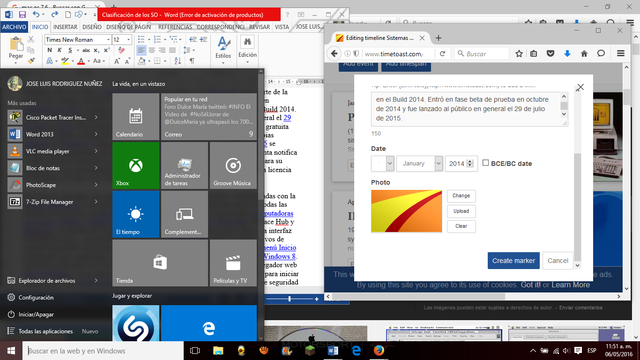The image size is (640, 360).
Task: Click Firefox back arrow button
Action: pos(334,53)
